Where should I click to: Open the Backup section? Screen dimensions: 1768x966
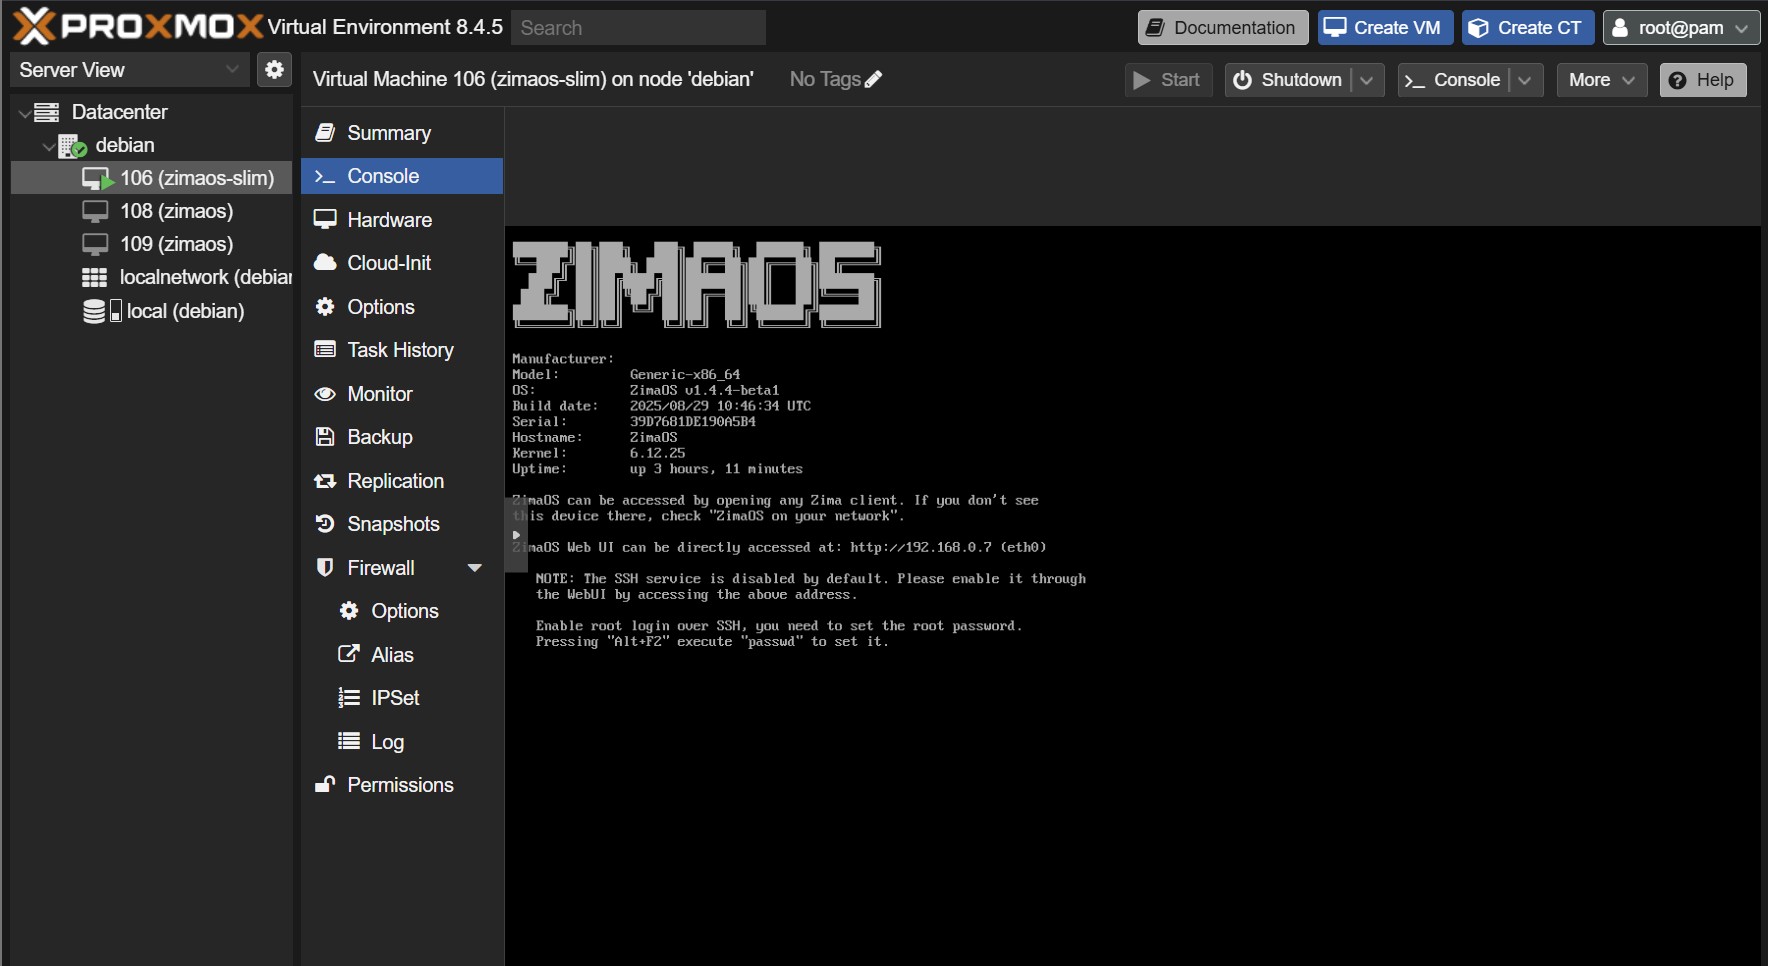pos(379,437)
